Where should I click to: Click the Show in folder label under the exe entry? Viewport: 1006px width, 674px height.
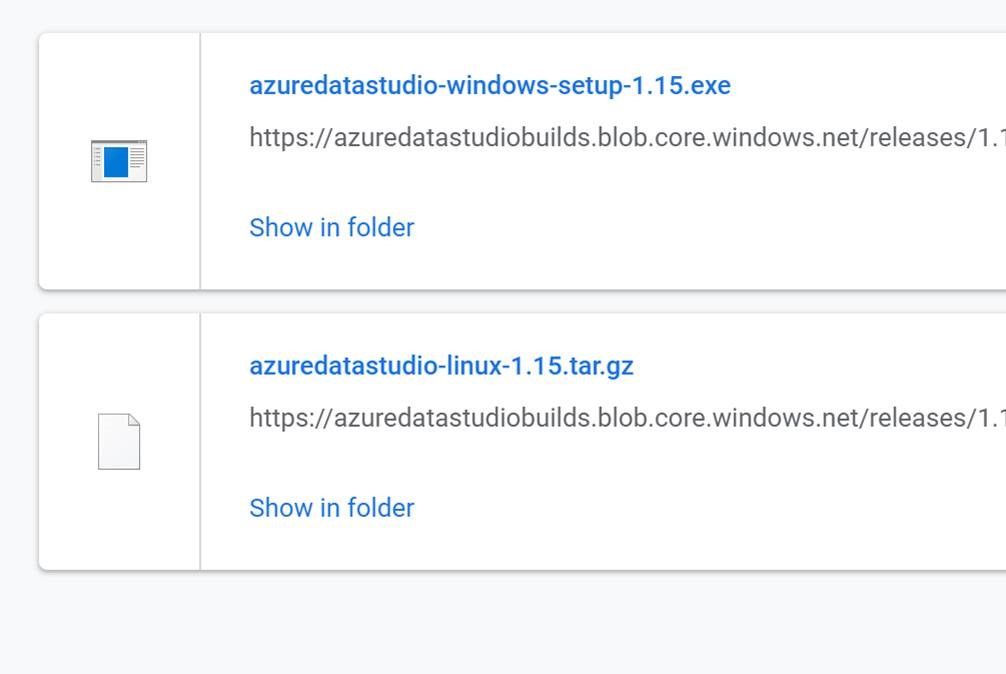332,228
